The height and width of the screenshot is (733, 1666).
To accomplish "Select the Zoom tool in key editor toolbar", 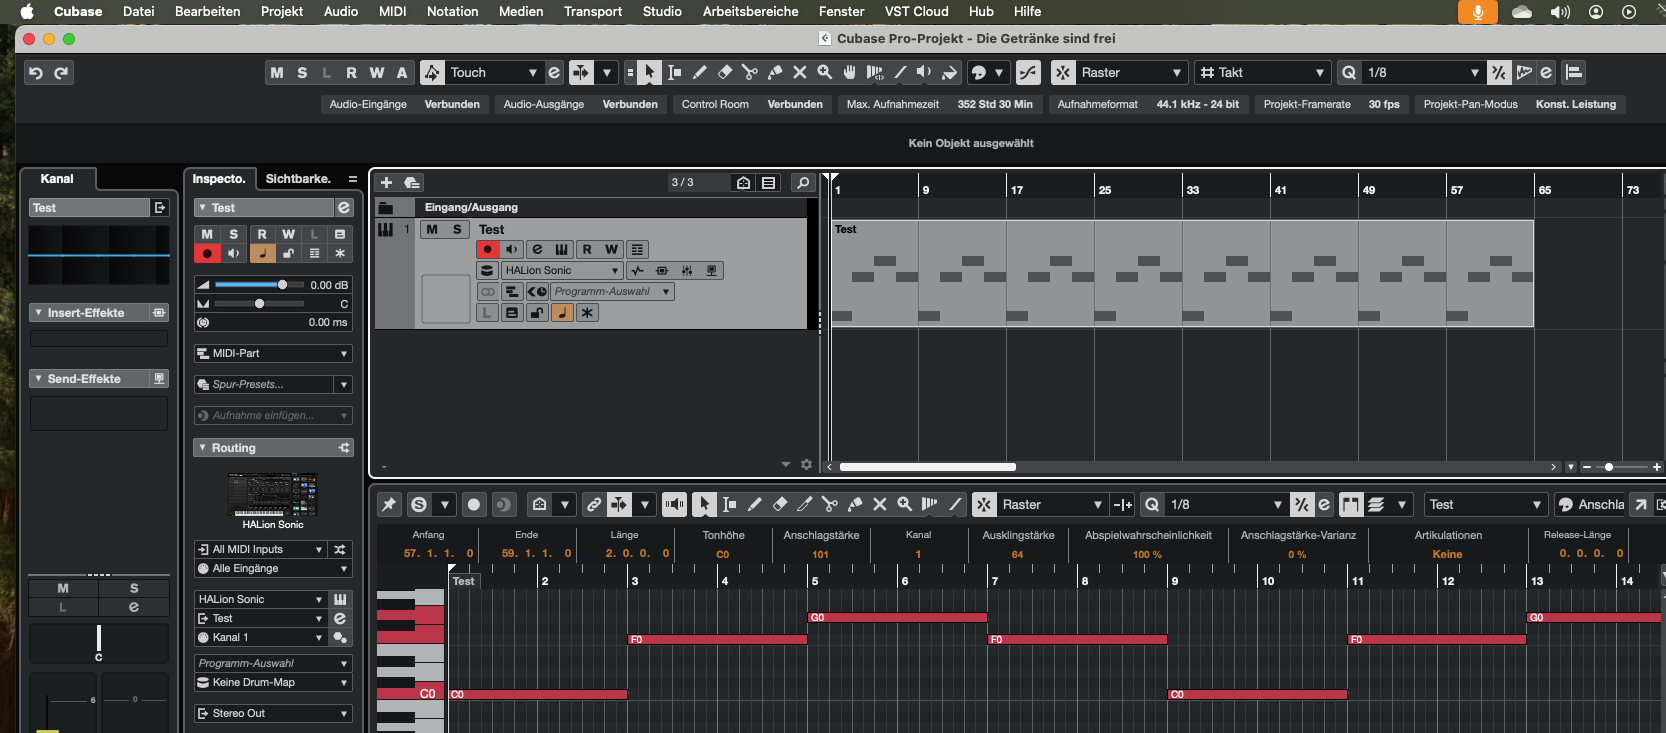I will pyautogui.click(x=905, y=504).
